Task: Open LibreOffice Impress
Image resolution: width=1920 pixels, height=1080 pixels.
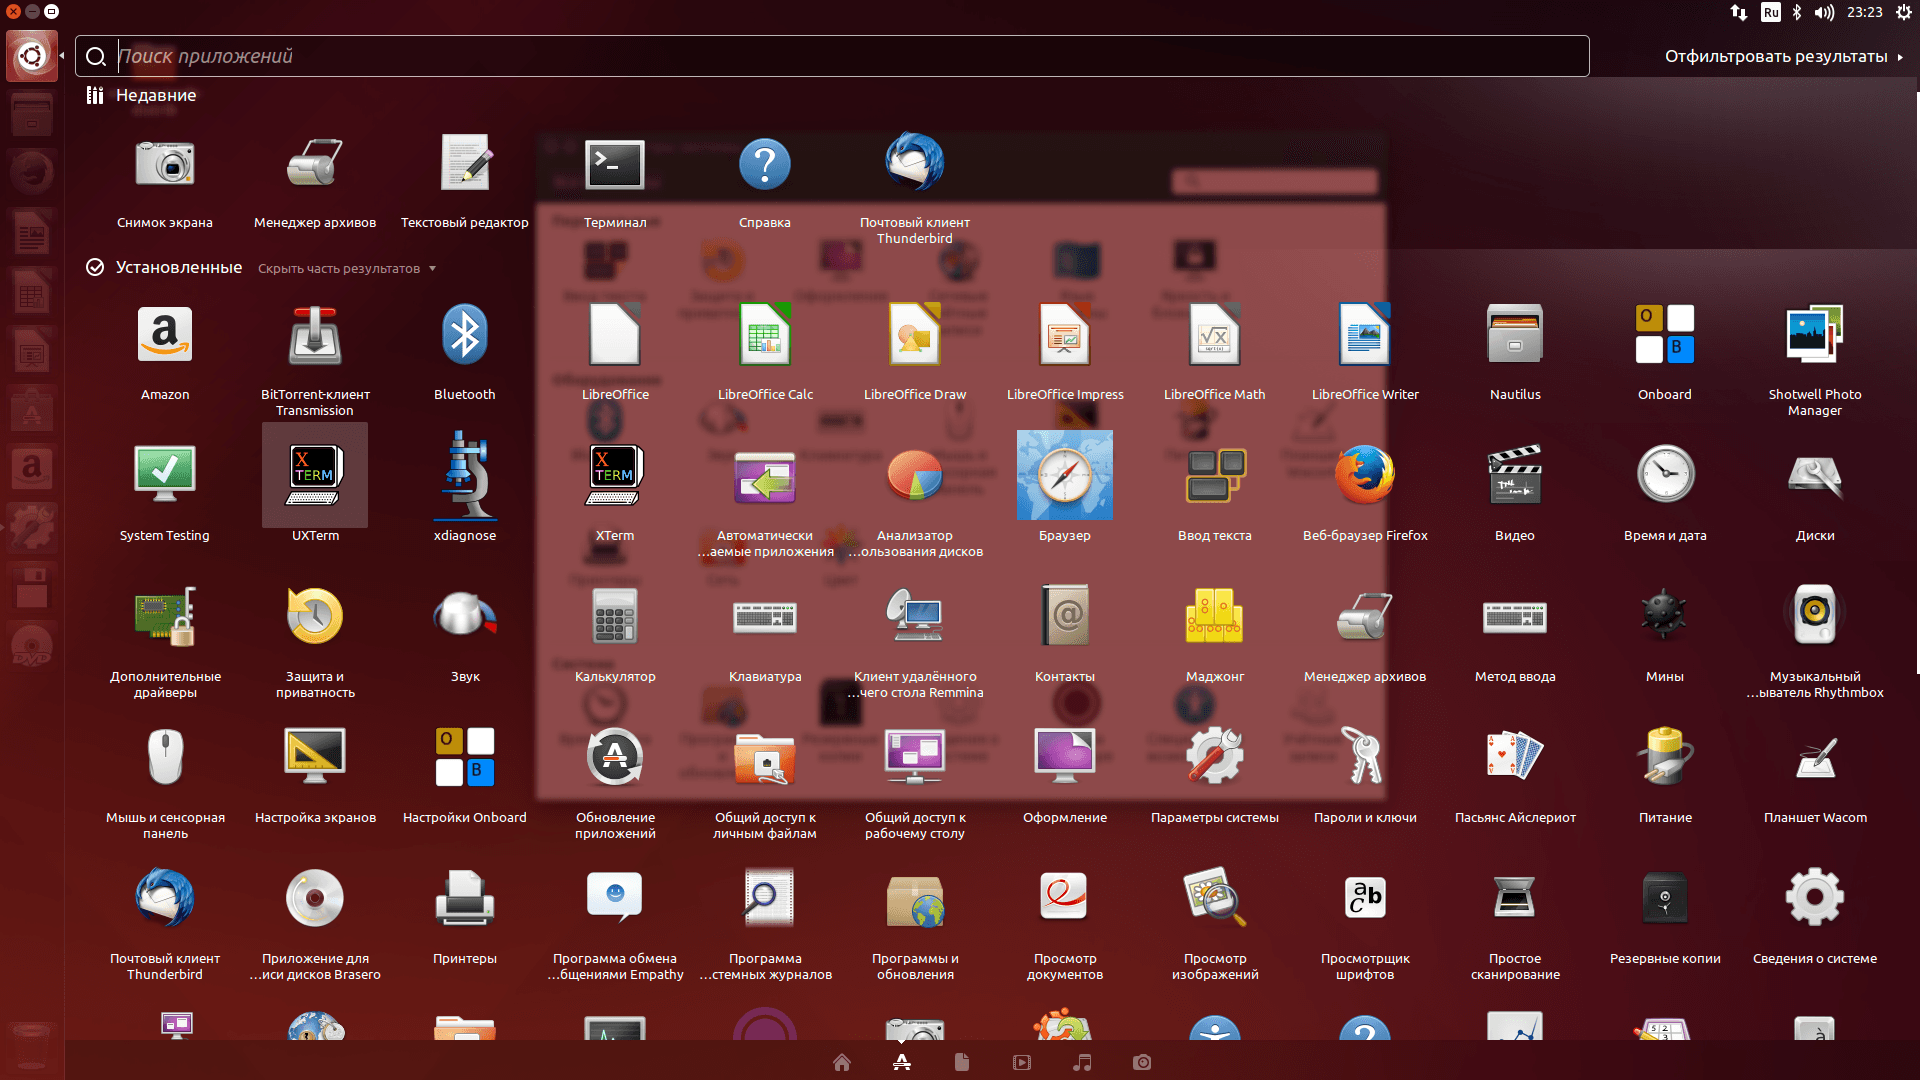Action: pos(1065,335)
